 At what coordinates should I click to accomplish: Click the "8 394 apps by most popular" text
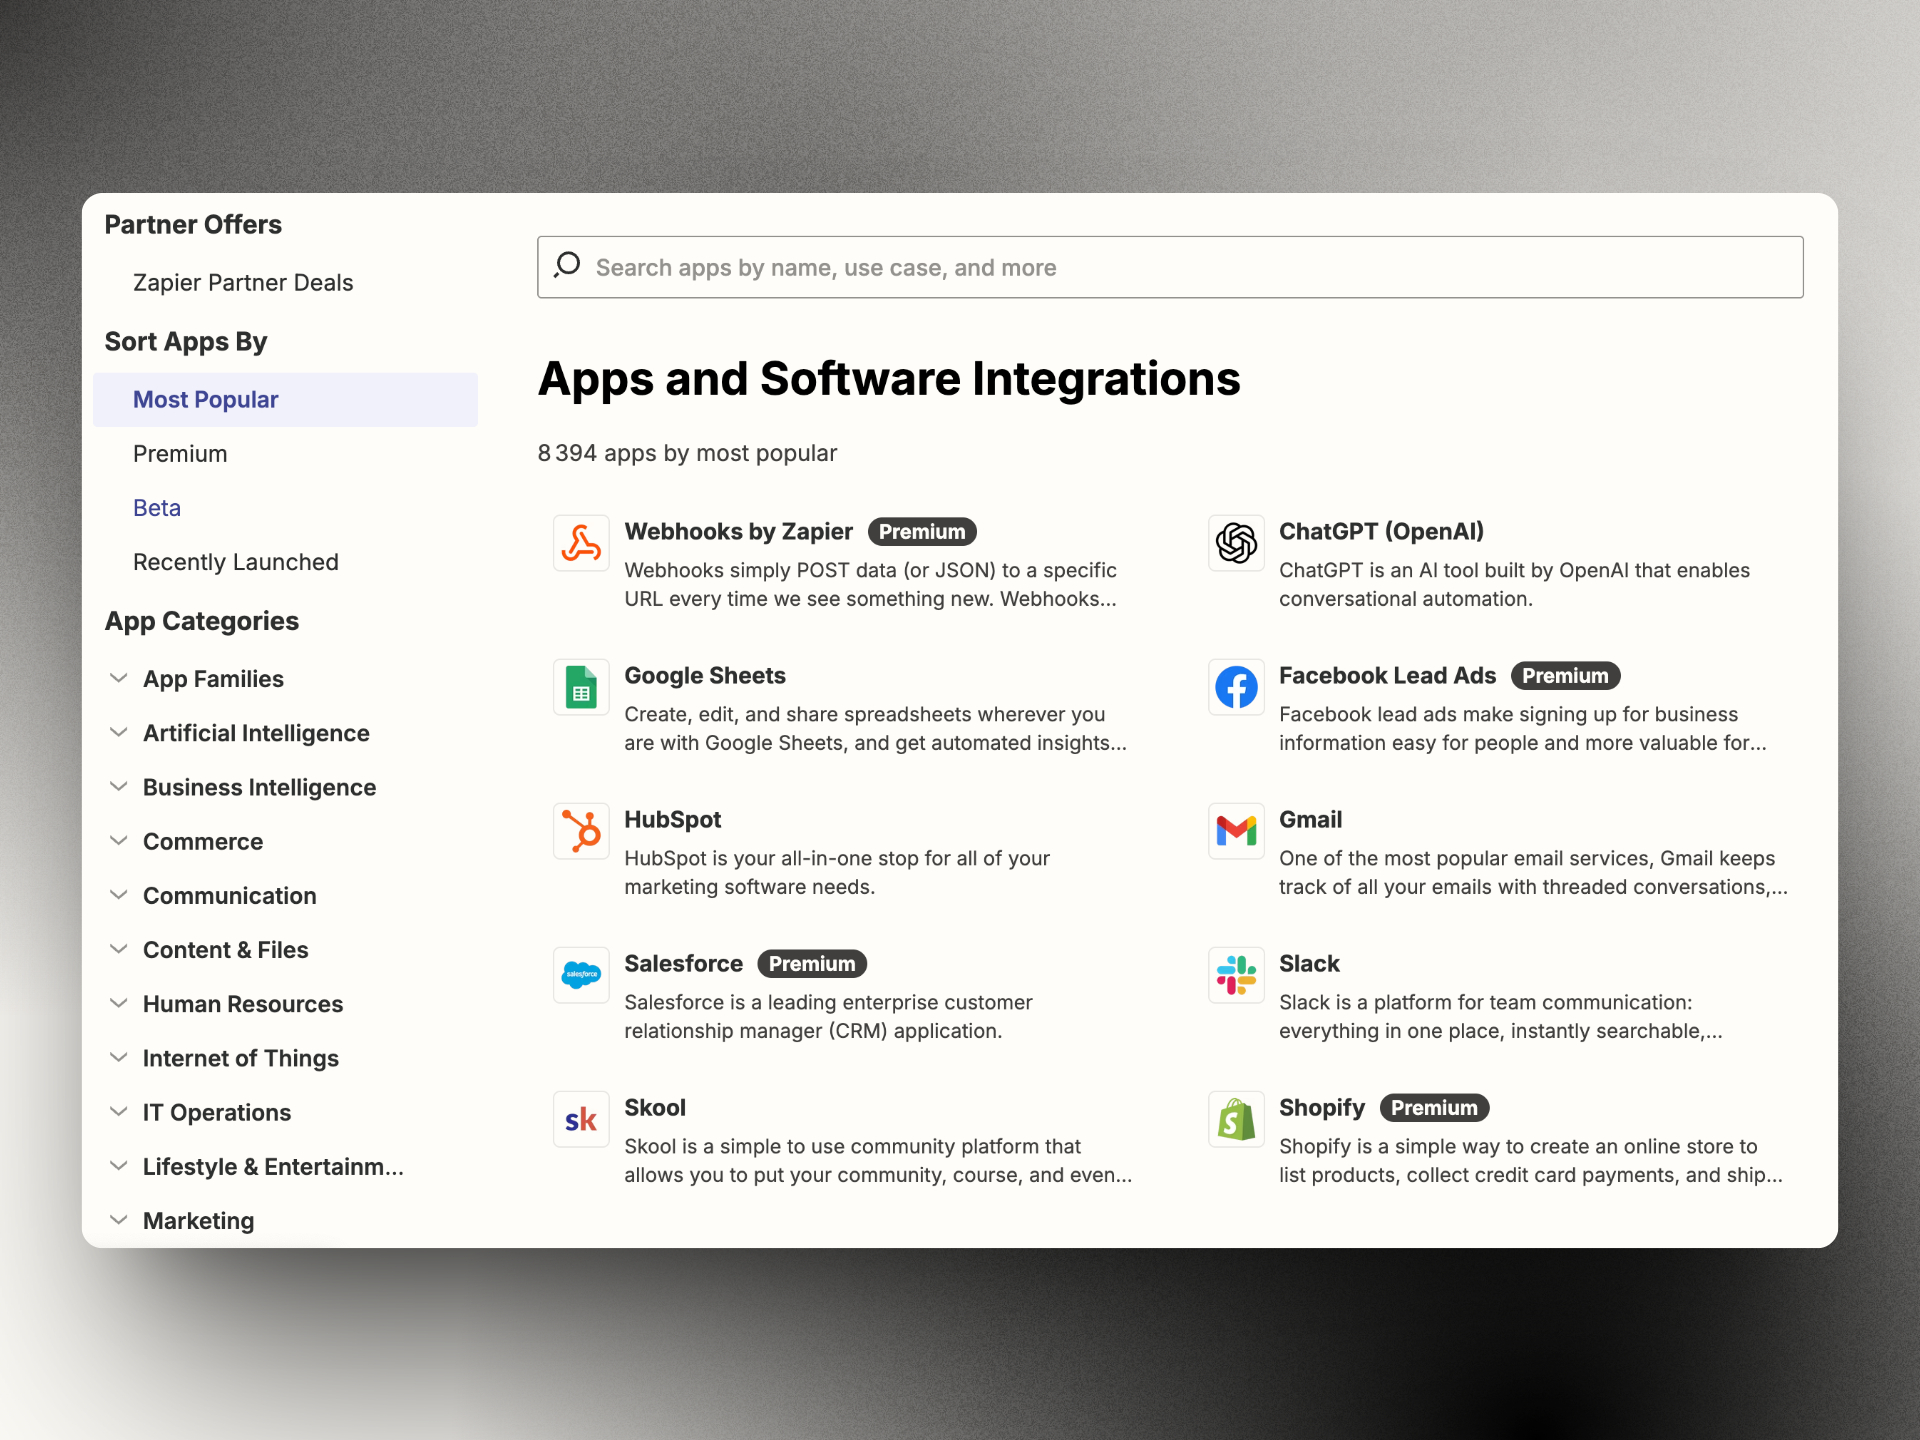click(687, 453)
